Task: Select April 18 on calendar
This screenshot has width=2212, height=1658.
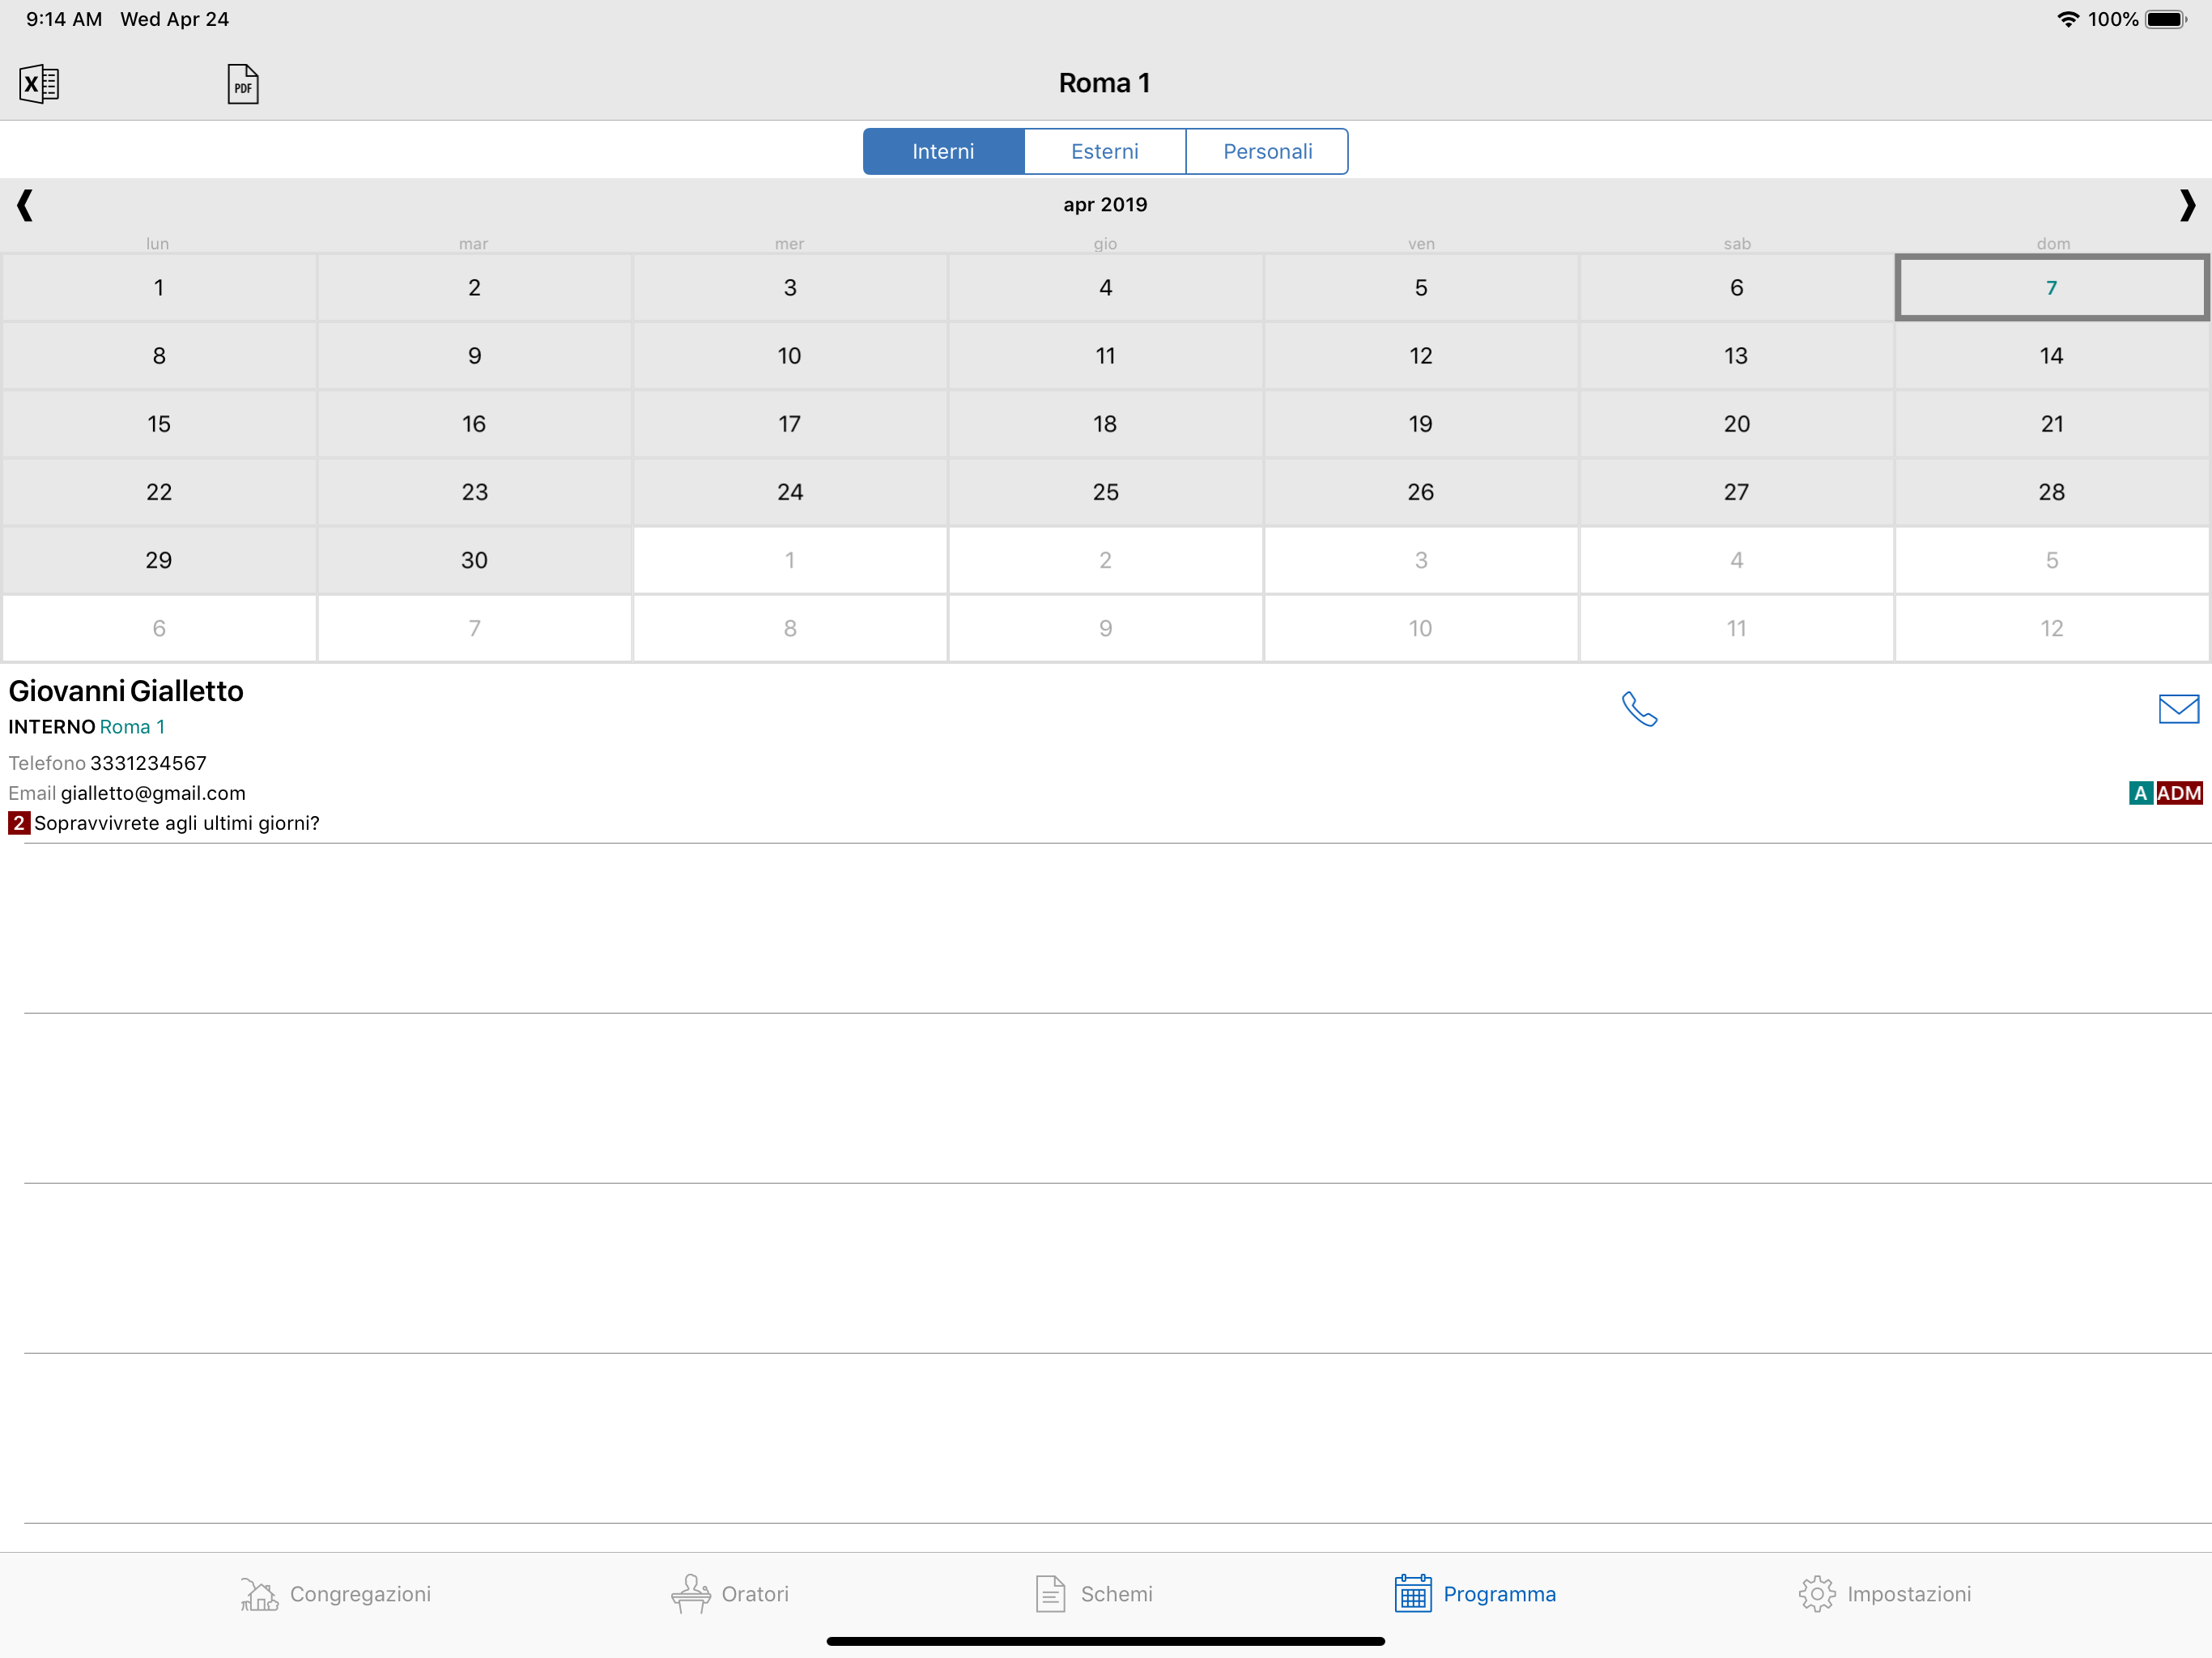Action: click(x=1105, y=424)
